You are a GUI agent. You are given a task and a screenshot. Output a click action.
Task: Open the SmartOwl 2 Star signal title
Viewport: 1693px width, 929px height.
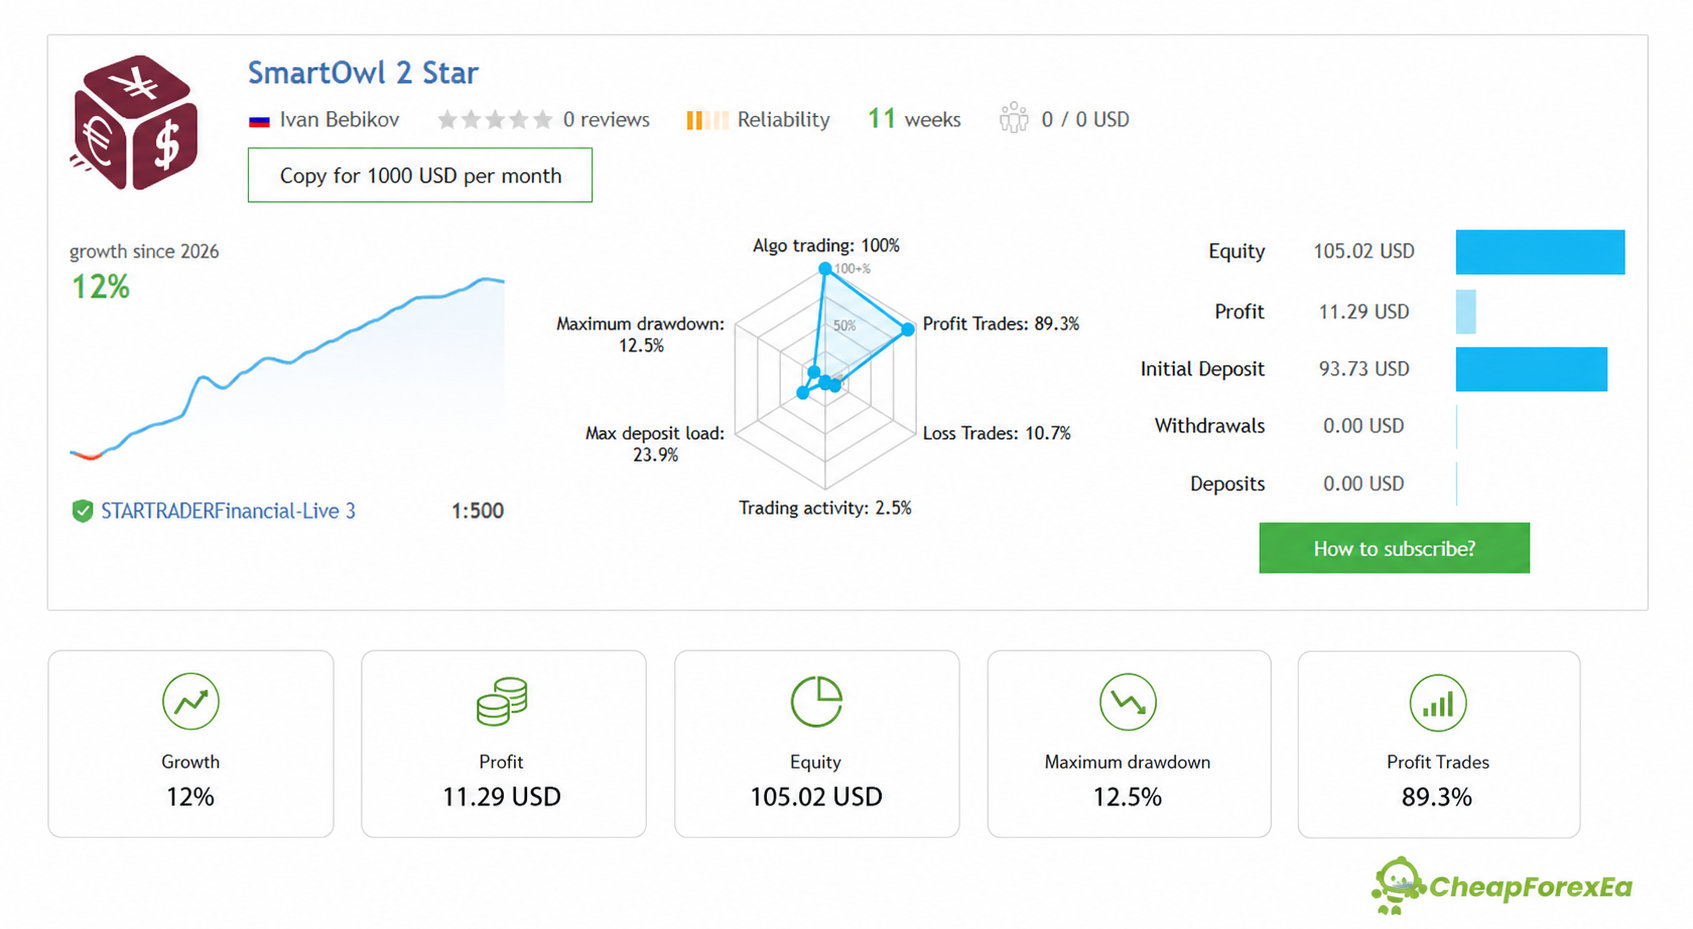coord(363,73)
